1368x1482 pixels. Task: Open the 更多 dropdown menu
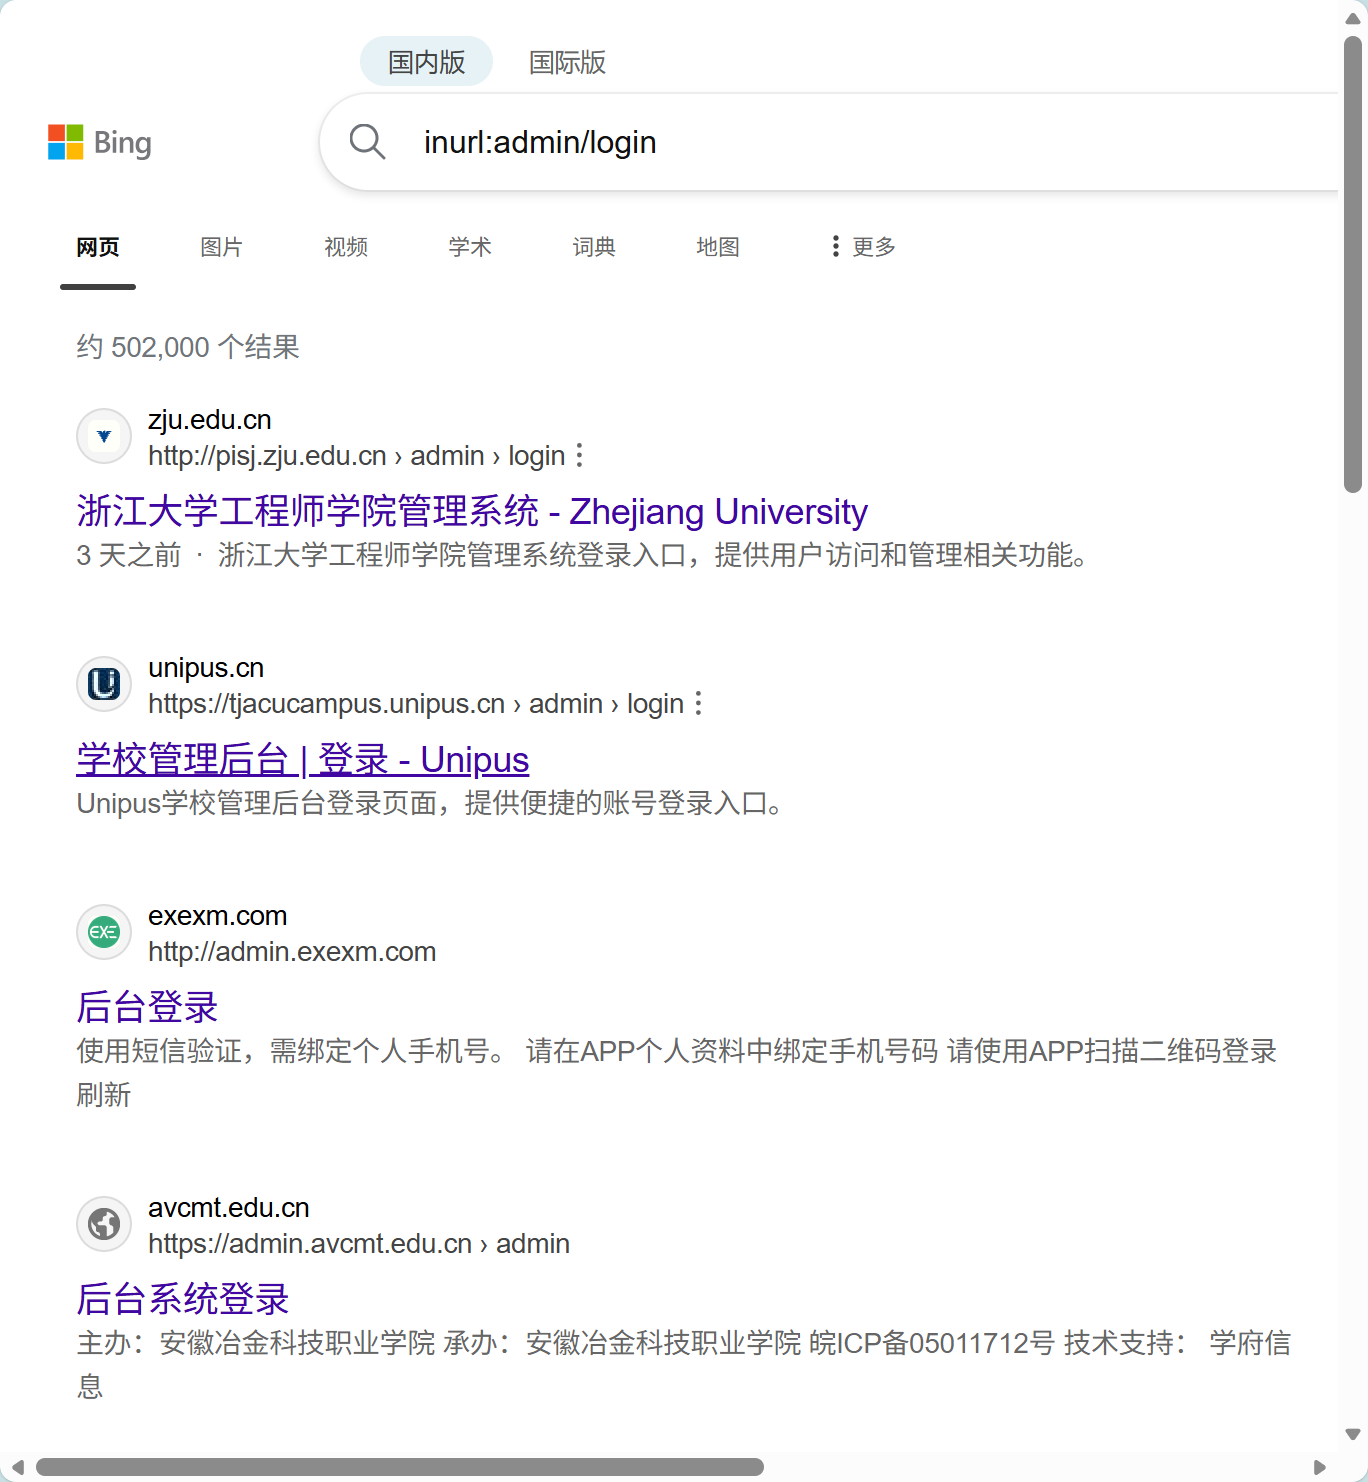872,247
